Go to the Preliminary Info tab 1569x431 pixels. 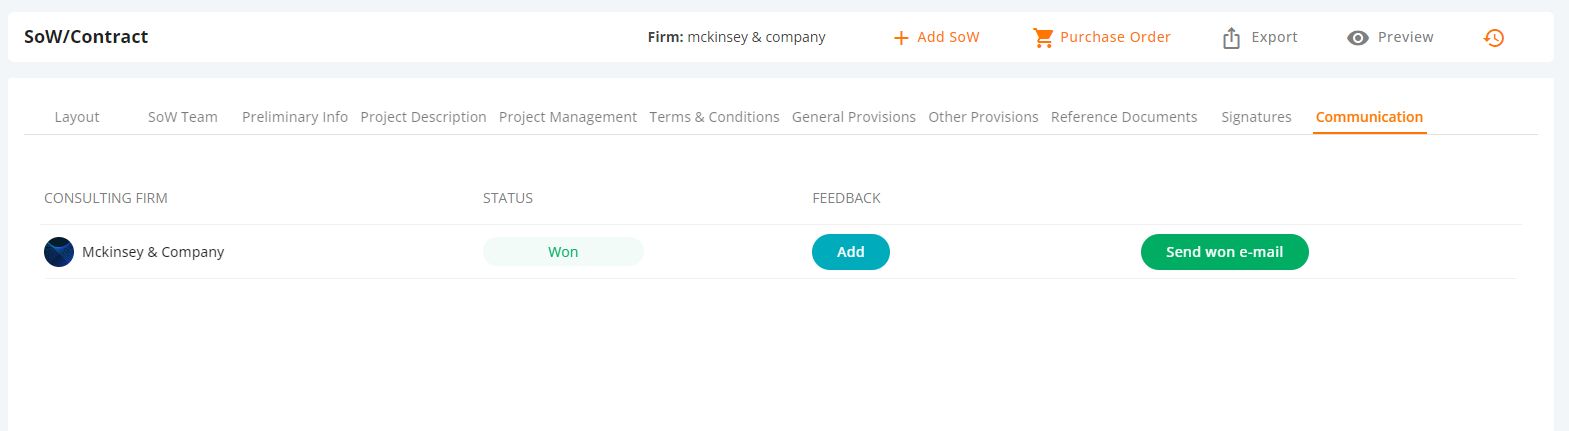[295, 117]
